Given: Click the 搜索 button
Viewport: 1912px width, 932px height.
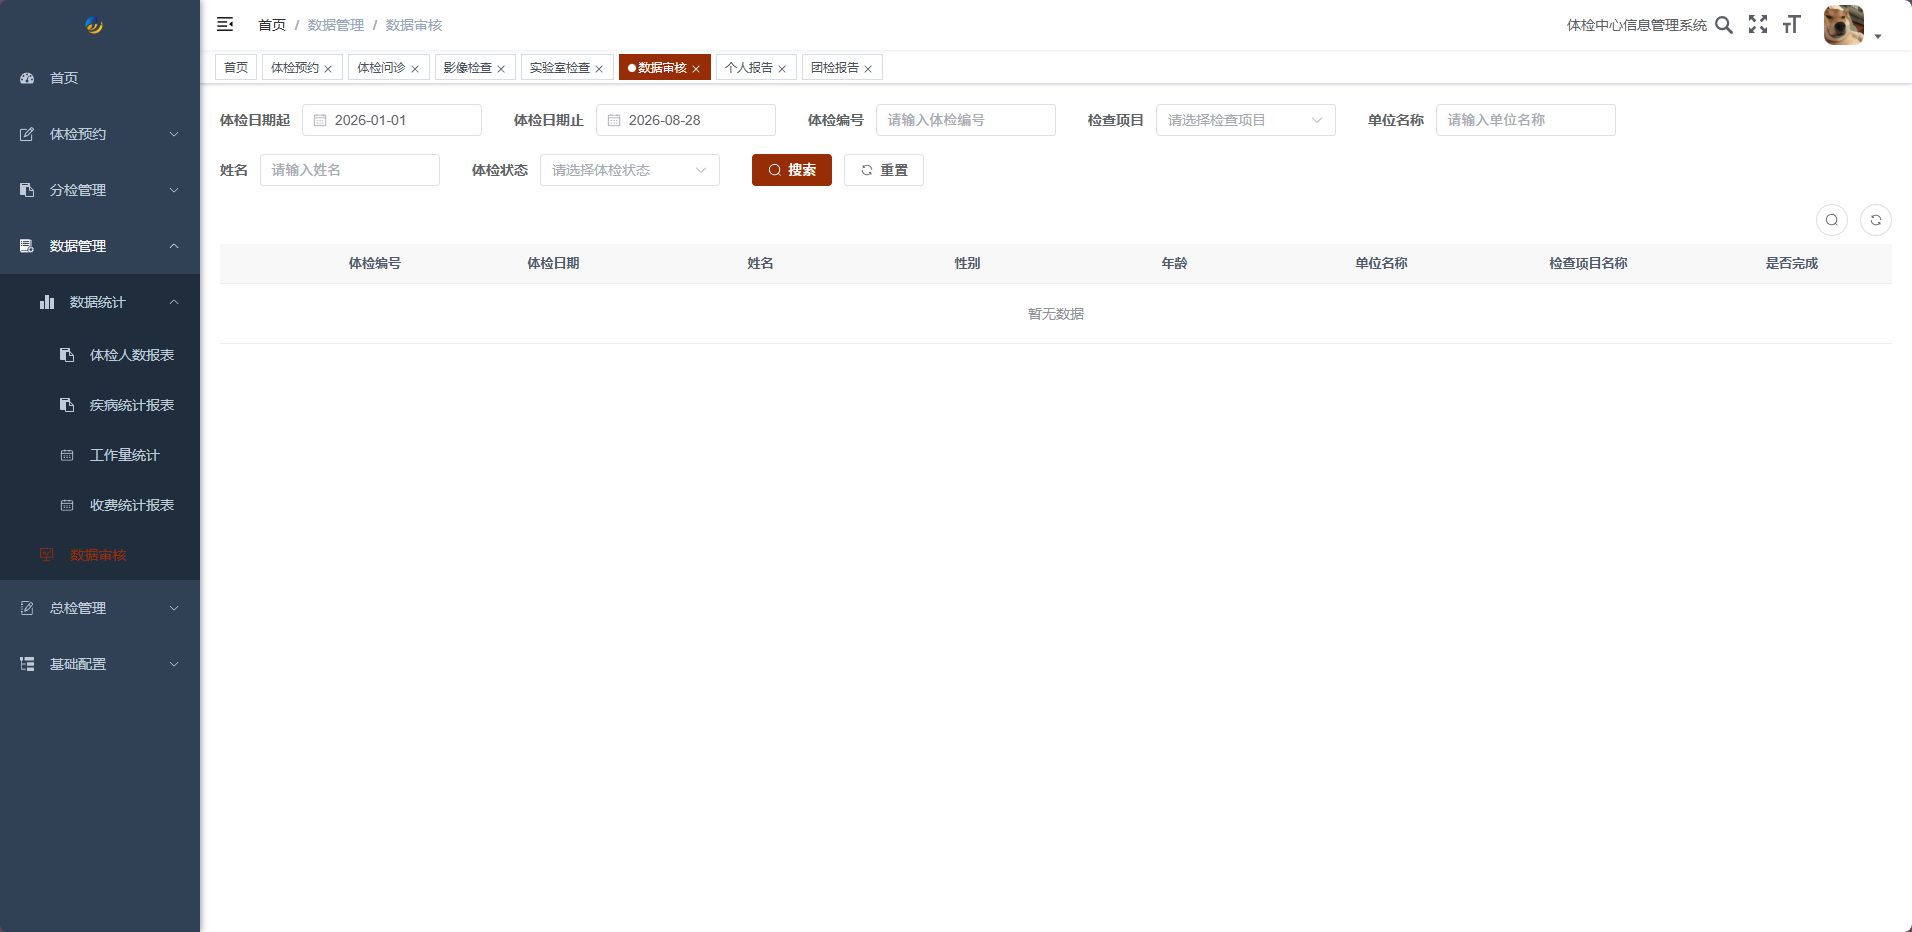Looking at the screenshot, I should tap(792, 170).
